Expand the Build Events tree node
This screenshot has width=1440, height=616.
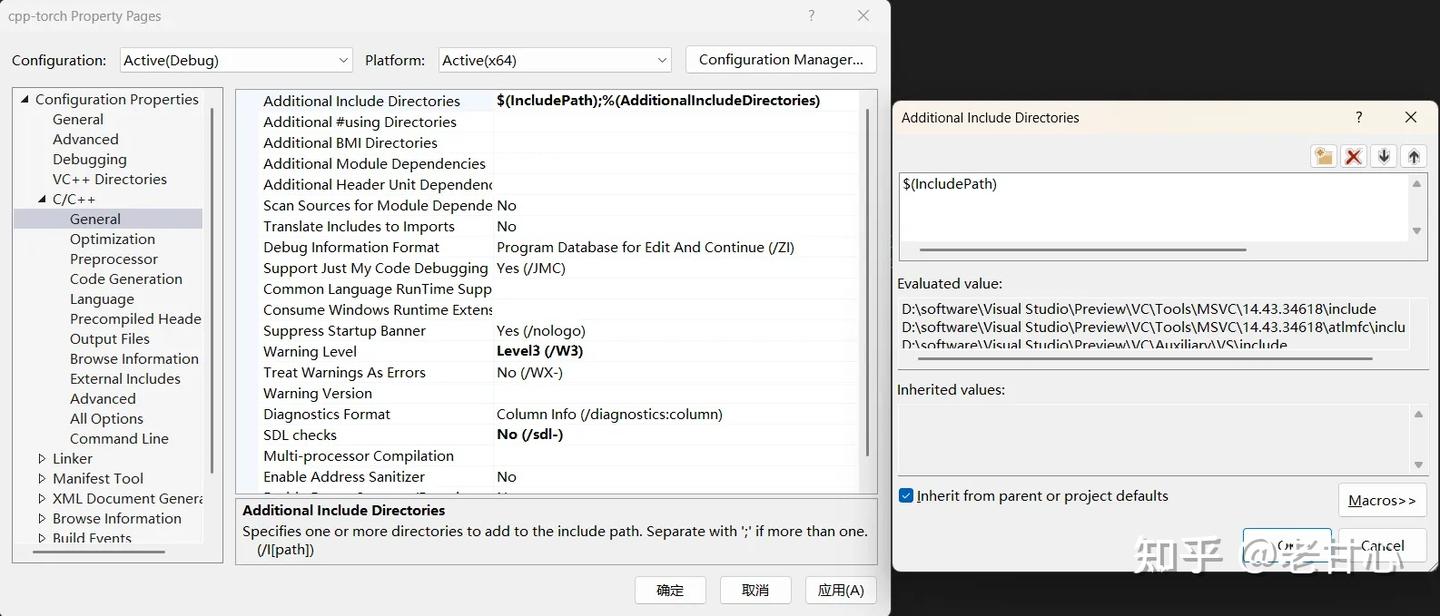point(42,538)
